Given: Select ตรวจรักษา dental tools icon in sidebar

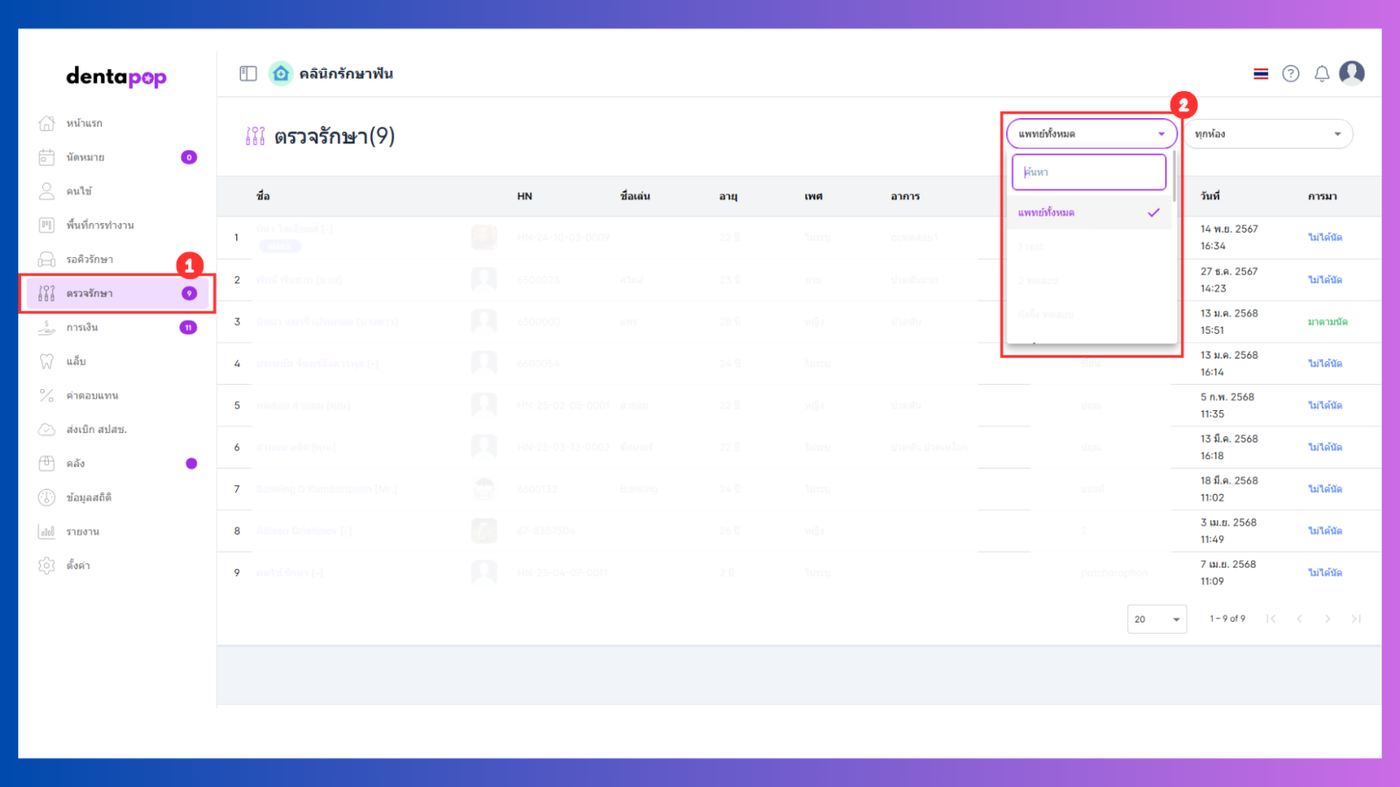Looking at the screenshot, I should click(x=46, y=293).
